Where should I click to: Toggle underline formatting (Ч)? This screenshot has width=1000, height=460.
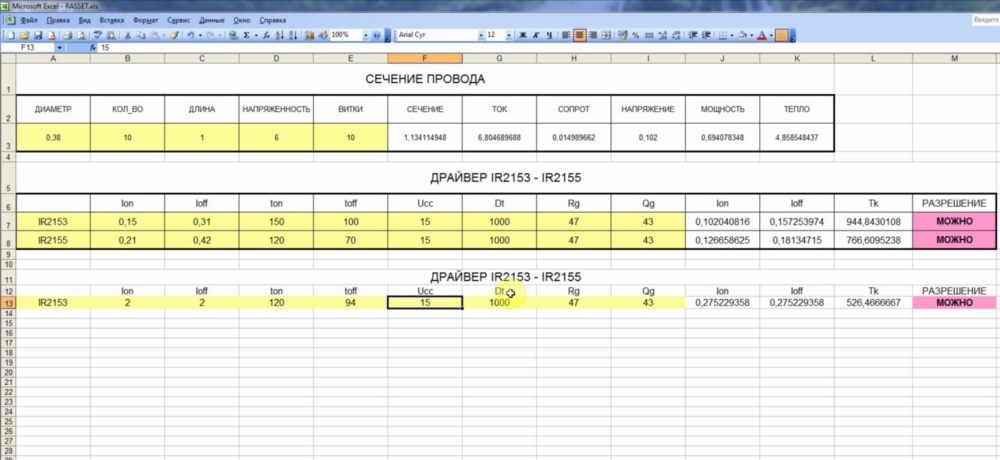pos(550,35)
